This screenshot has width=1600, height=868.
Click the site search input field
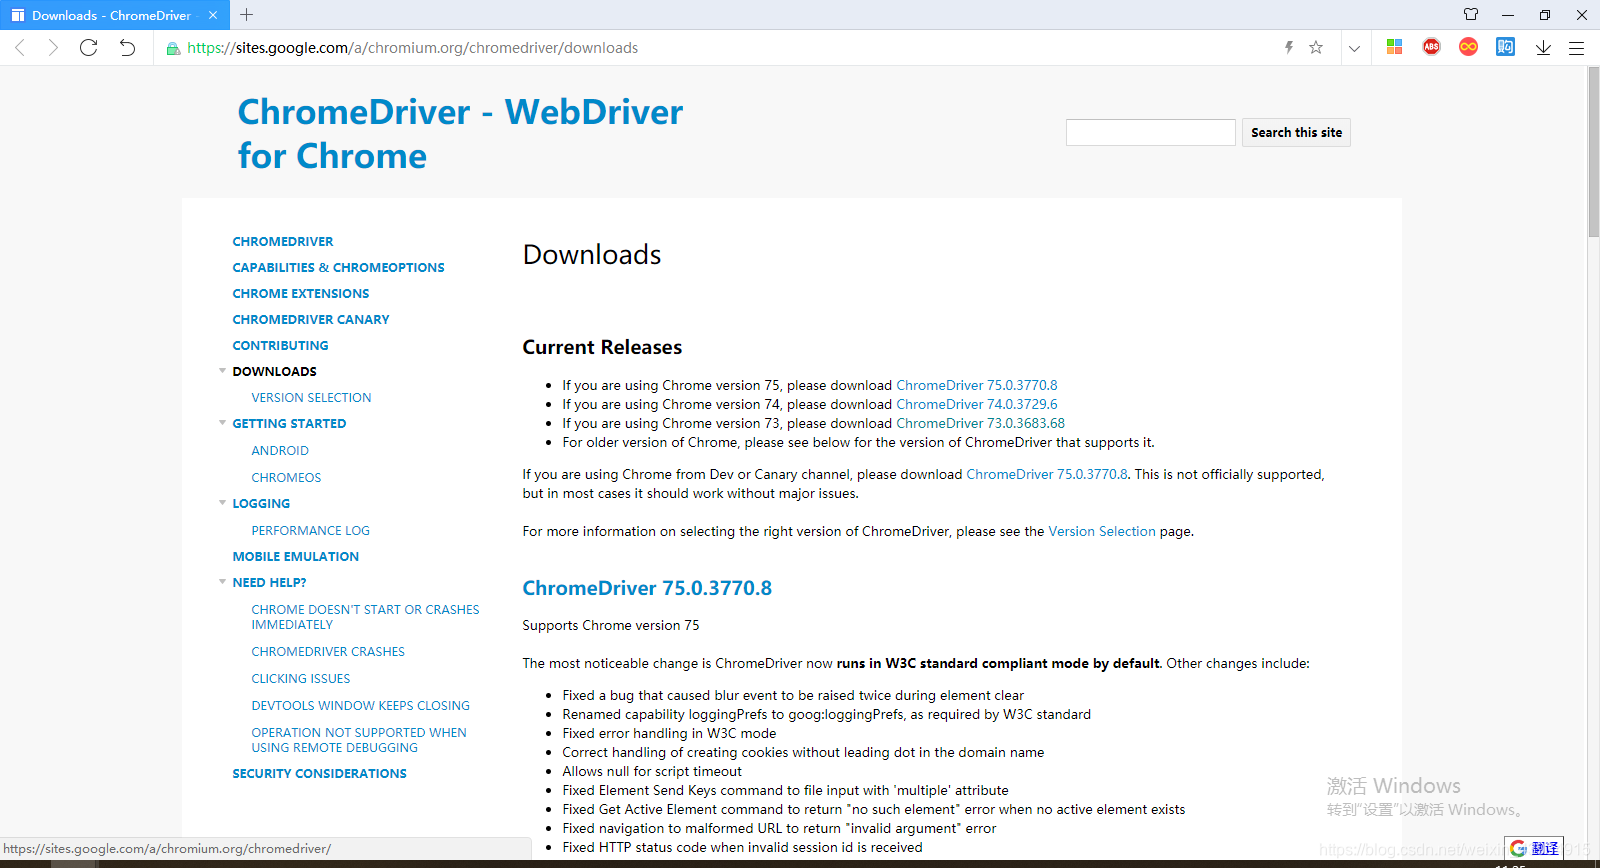[x=1151, y=132]
